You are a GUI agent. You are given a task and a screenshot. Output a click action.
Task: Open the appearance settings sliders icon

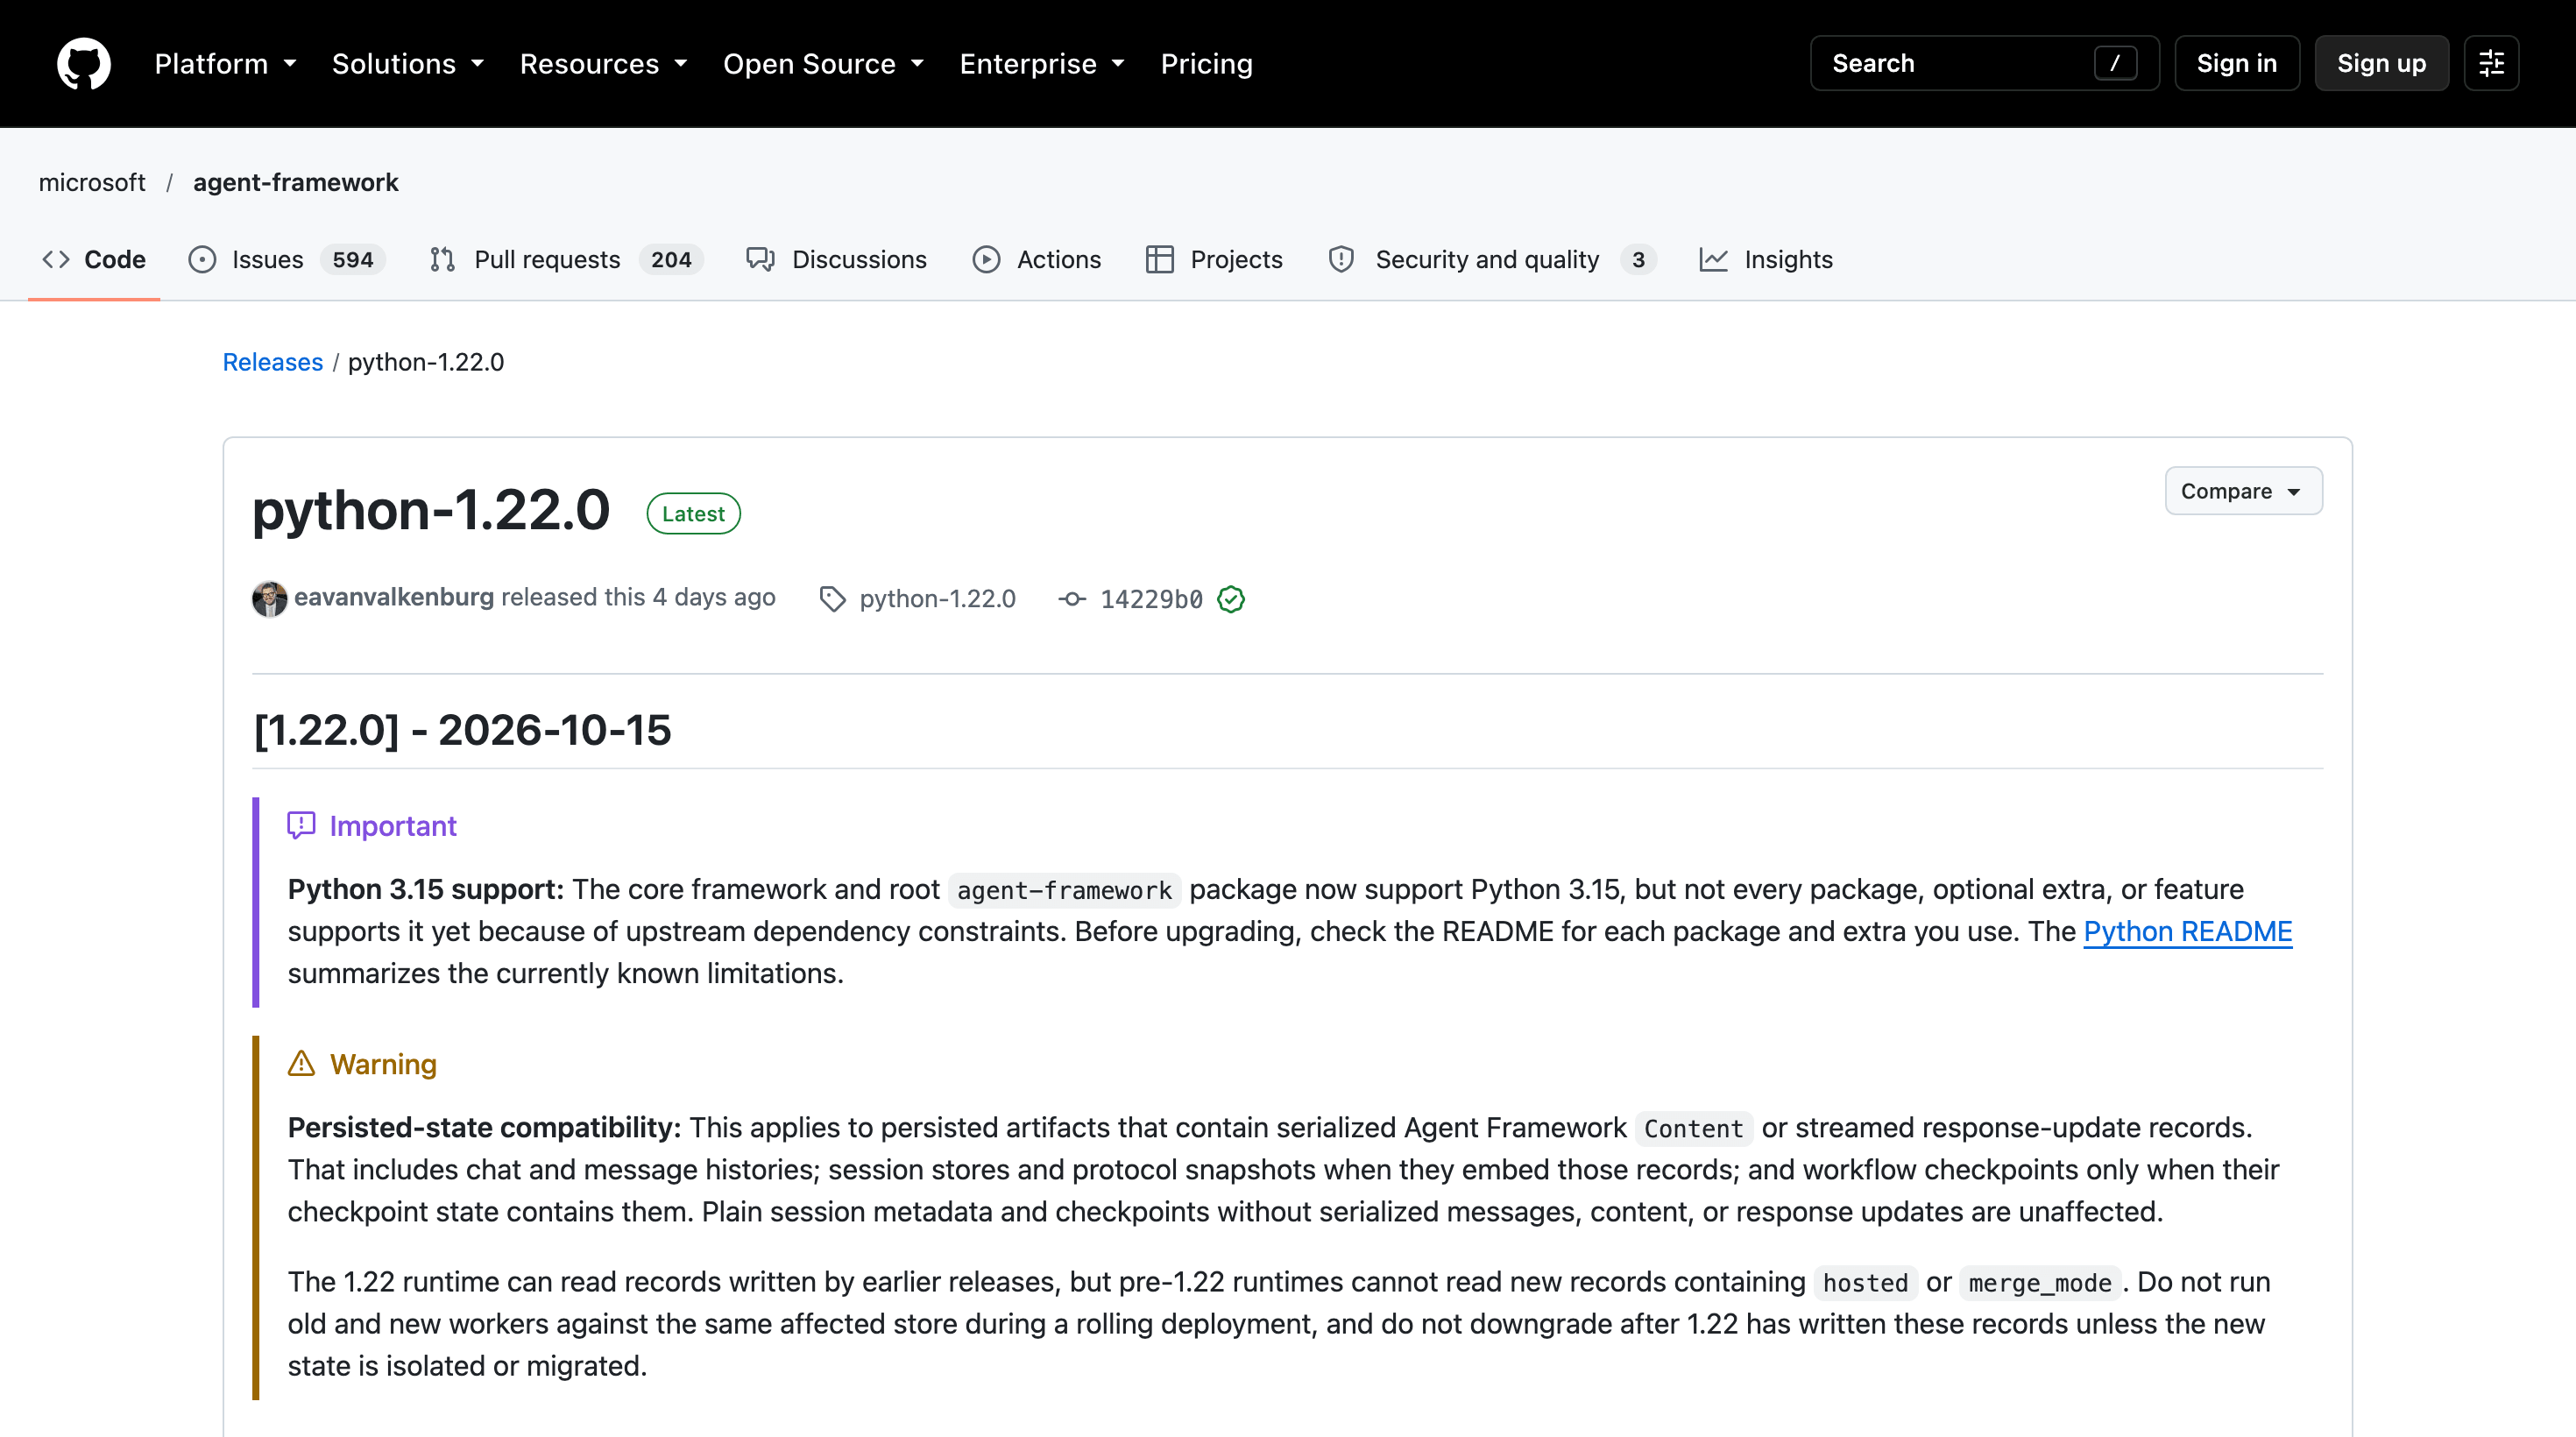[2491, 64]
